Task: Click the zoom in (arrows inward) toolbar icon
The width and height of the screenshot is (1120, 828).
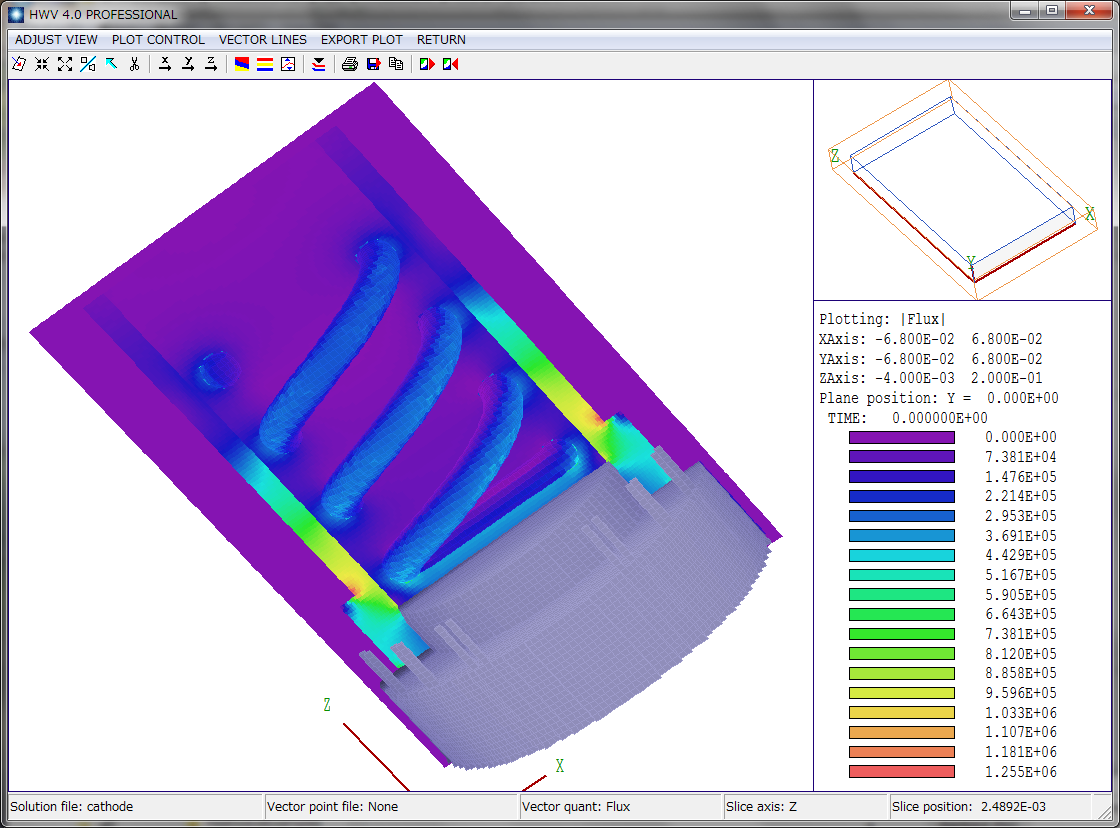Action: pyautogui.click(x=42, y=64)
